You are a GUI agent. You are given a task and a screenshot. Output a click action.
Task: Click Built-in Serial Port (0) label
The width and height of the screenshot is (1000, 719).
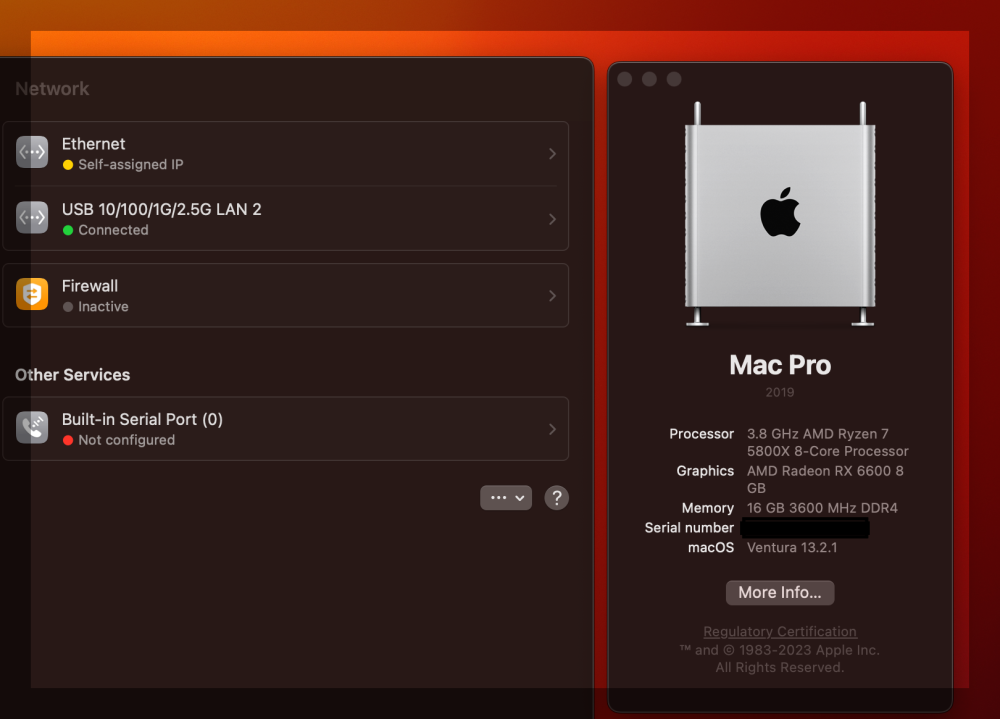142,420
